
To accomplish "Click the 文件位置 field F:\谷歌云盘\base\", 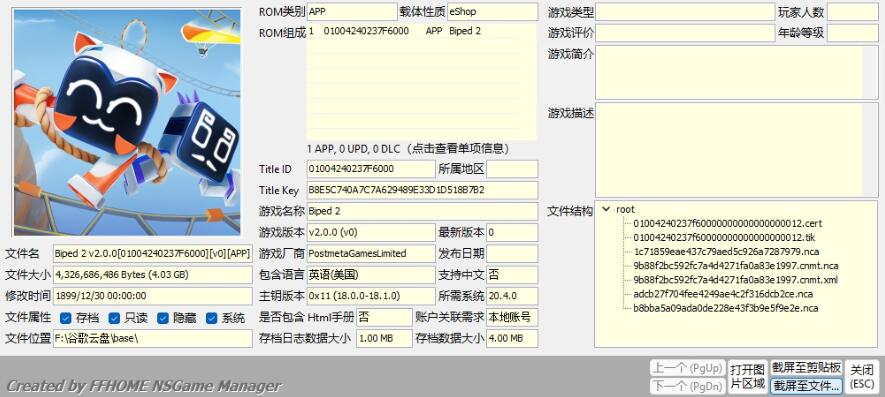I will coord(153,338).
